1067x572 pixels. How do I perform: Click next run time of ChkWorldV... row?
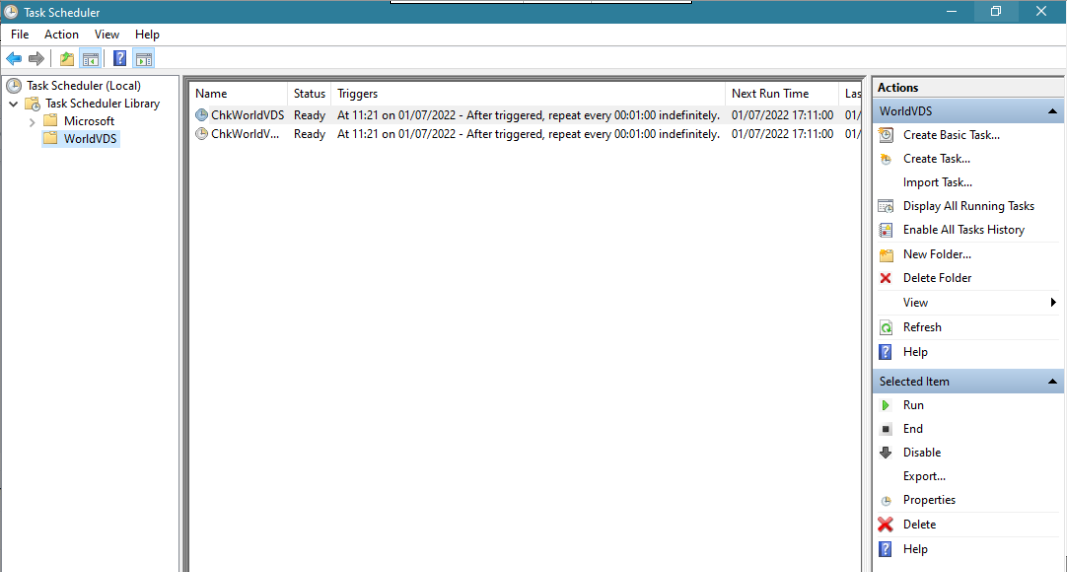click(783, 134)
